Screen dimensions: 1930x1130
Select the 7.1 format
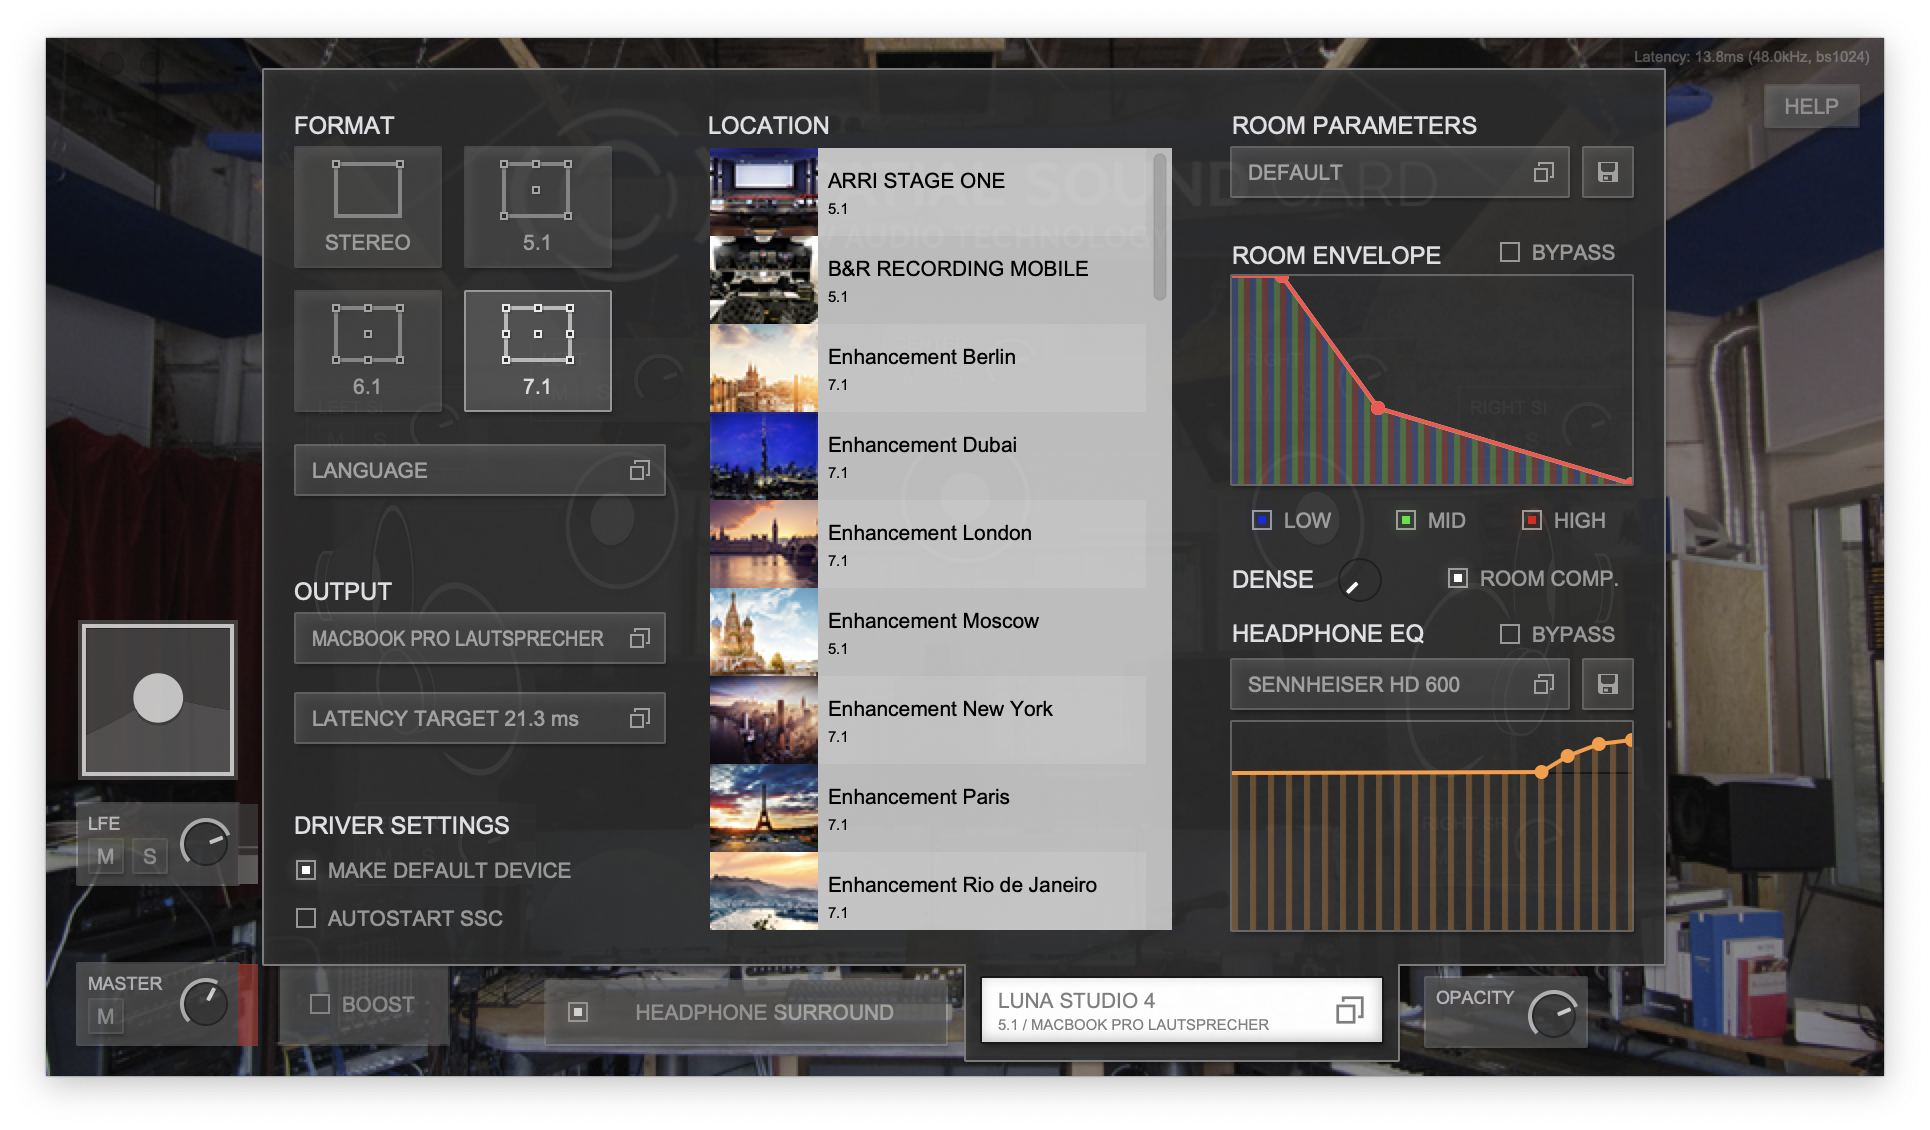point(537,350)
